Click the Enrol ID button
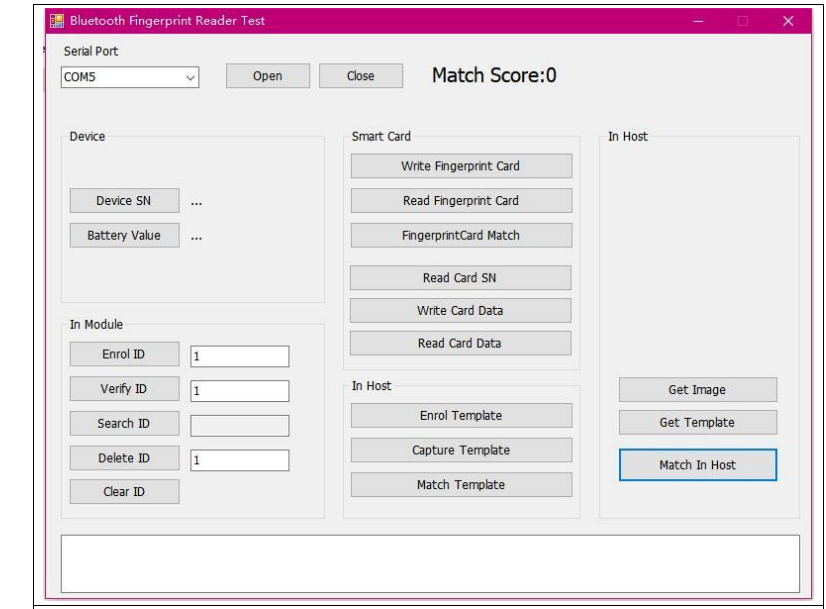This screenshot has width=826, height=609. tap(124, 355)
